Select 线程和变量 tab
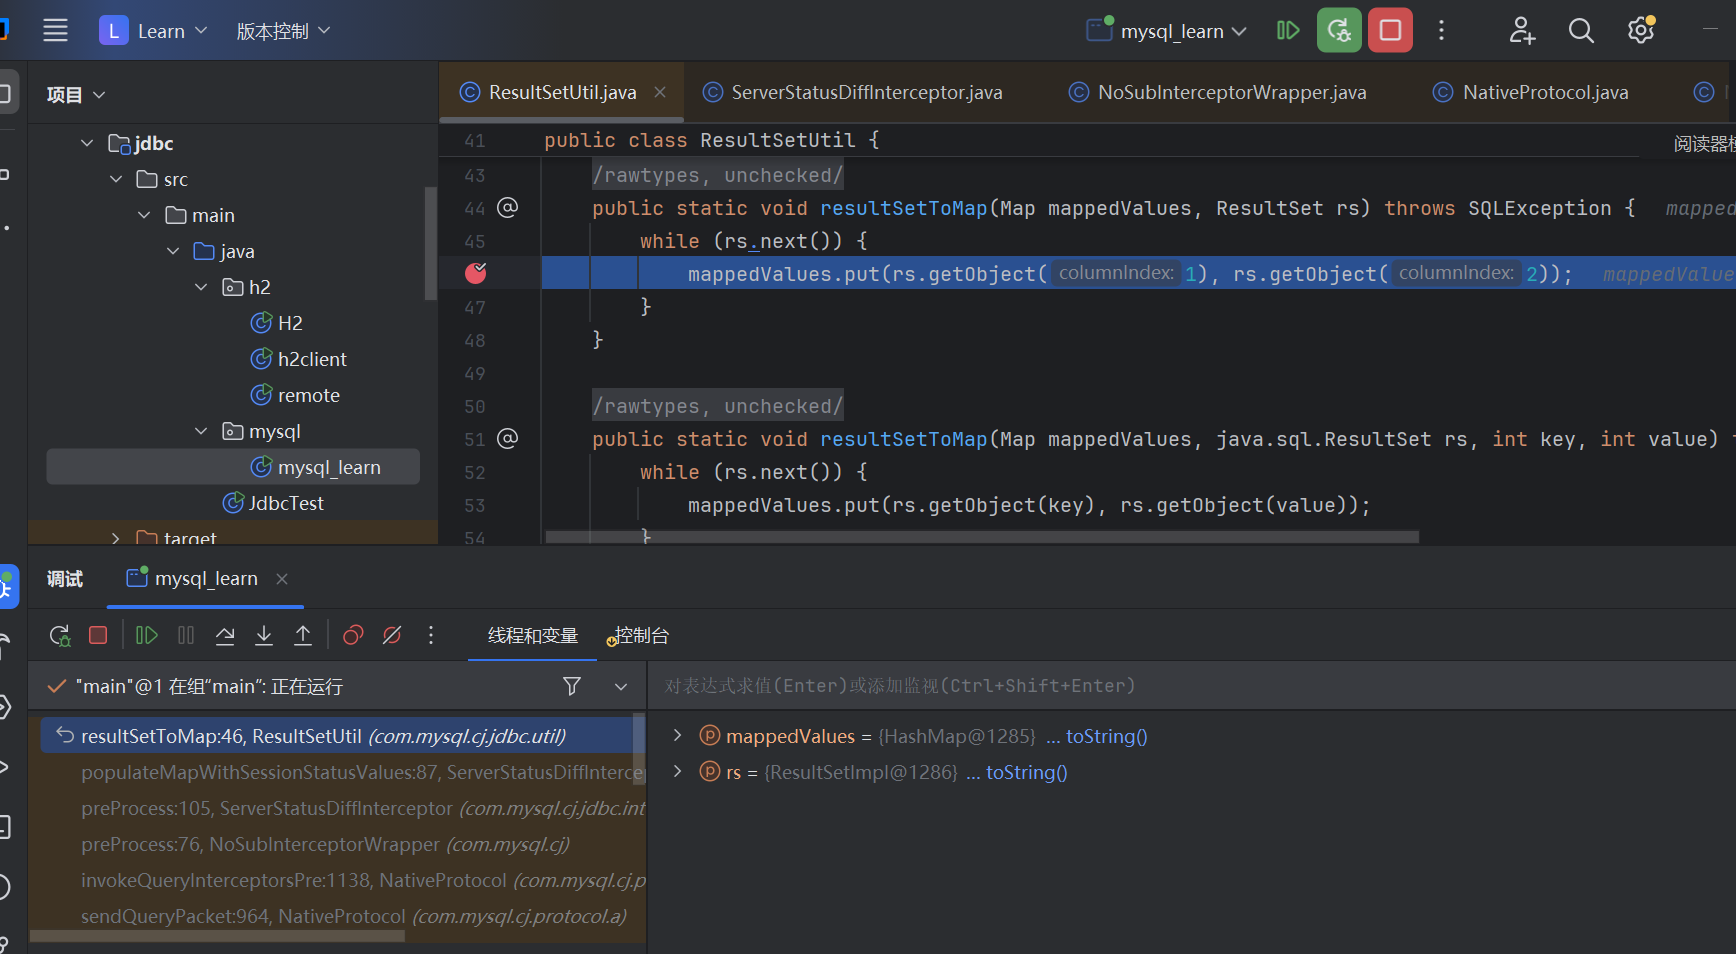Screen dimensions: 1736x954 coord(533,635)
